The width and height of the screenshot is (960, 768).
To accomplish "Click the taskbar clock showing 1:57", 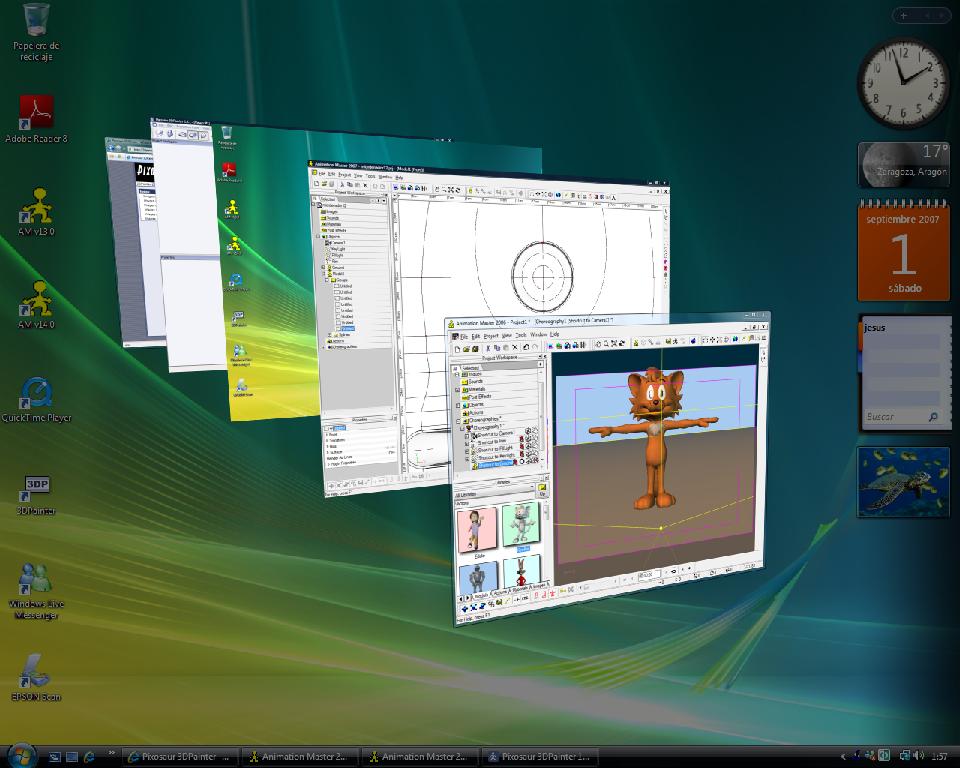I will pyautogui.click(x=939, y=756).
